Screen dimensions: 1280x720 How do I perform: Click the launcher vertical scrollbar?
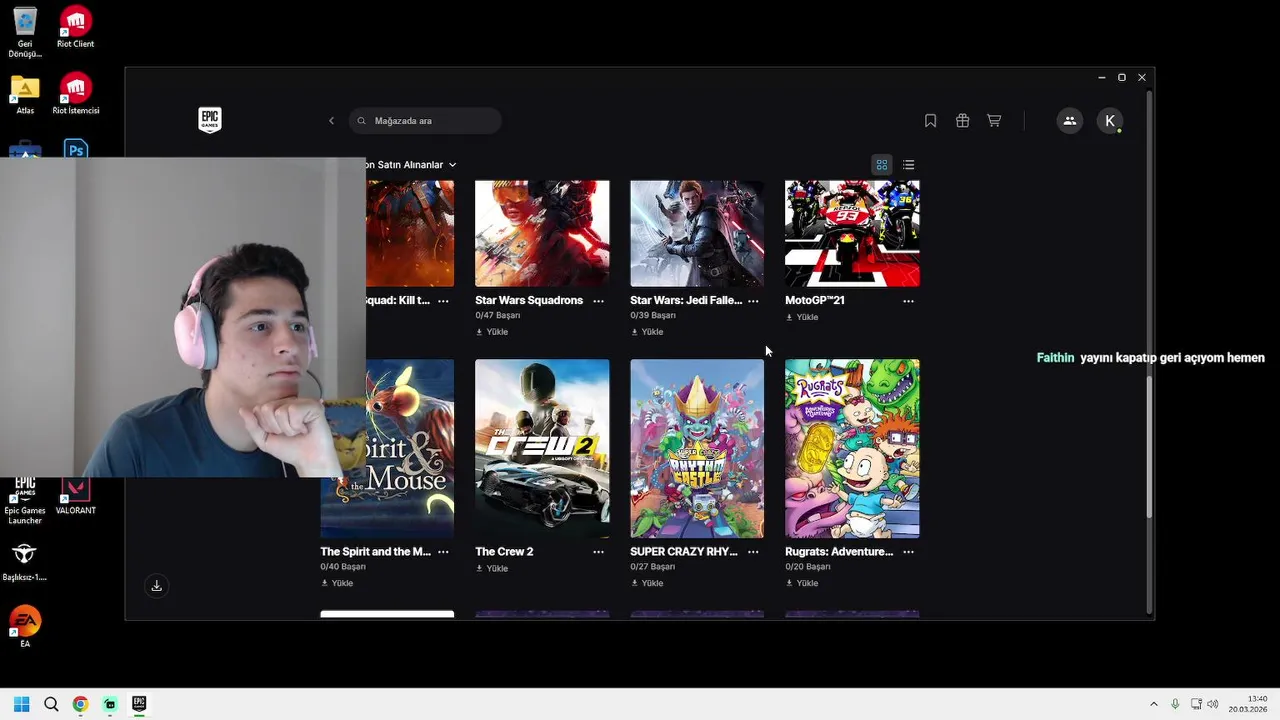(x=1149, y=447)
